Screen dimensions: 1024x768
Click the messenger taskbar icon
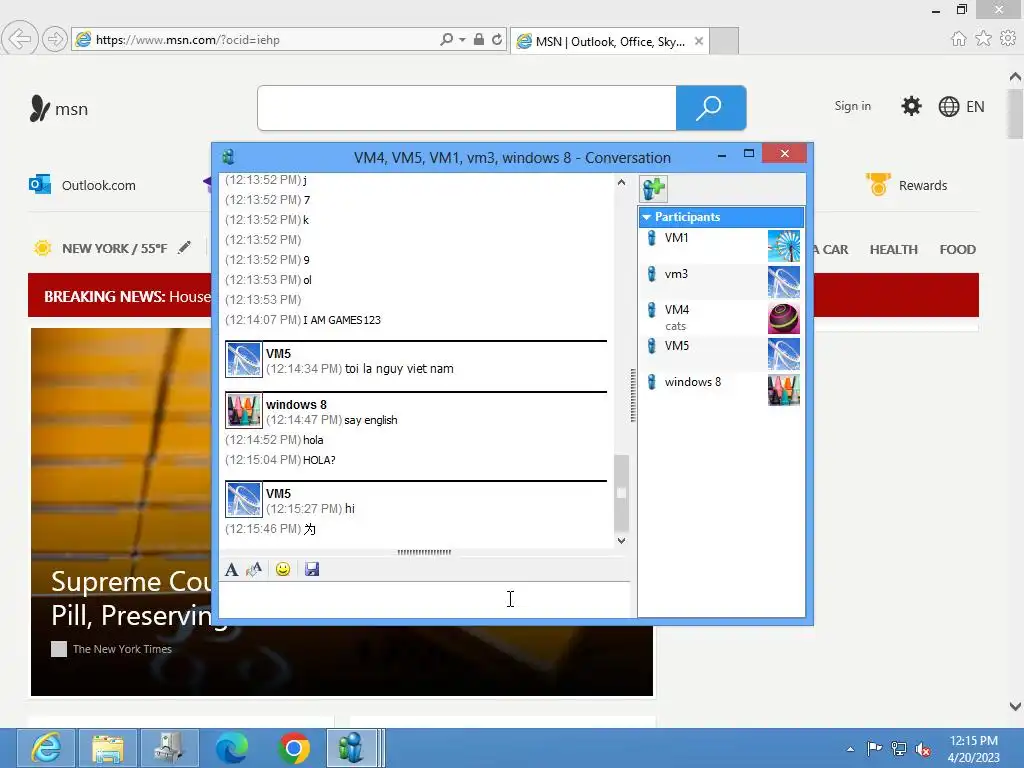352,748
